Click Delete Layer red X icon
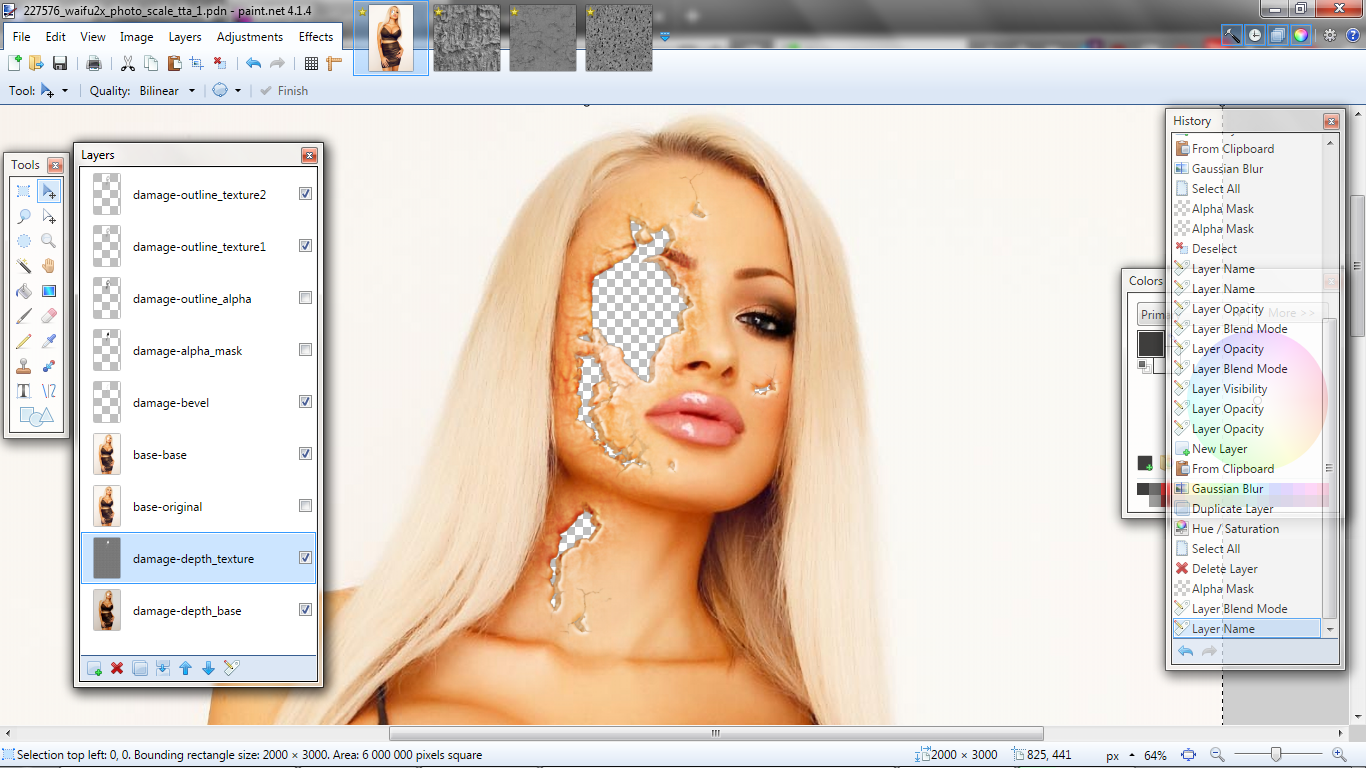This screenshot has width=1366, height=768. point(117,668)
